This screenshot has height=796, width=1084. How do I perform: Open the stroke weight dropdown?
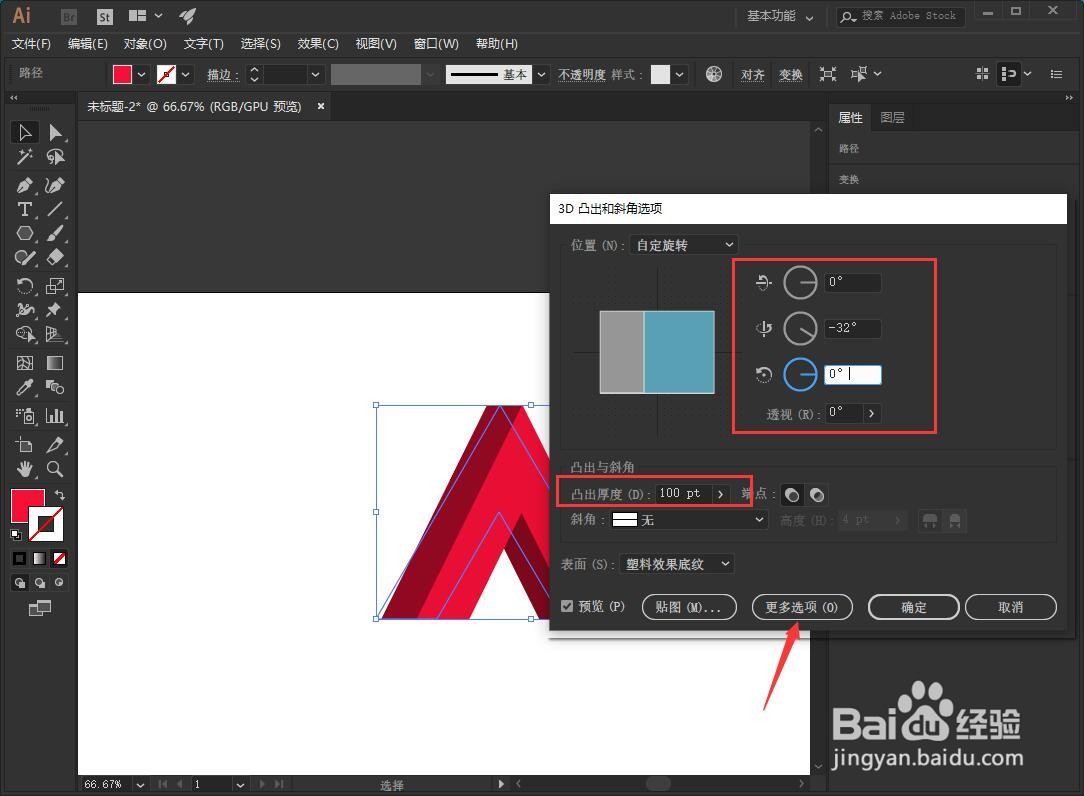315,74
